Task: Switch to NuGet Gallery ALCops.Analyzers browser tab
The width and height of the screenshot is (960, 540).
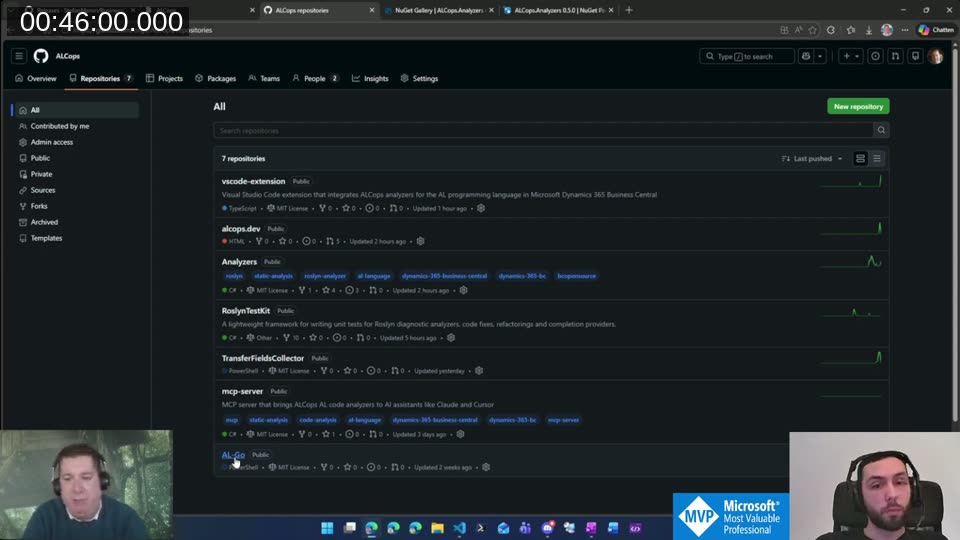Action: point(438,10)
